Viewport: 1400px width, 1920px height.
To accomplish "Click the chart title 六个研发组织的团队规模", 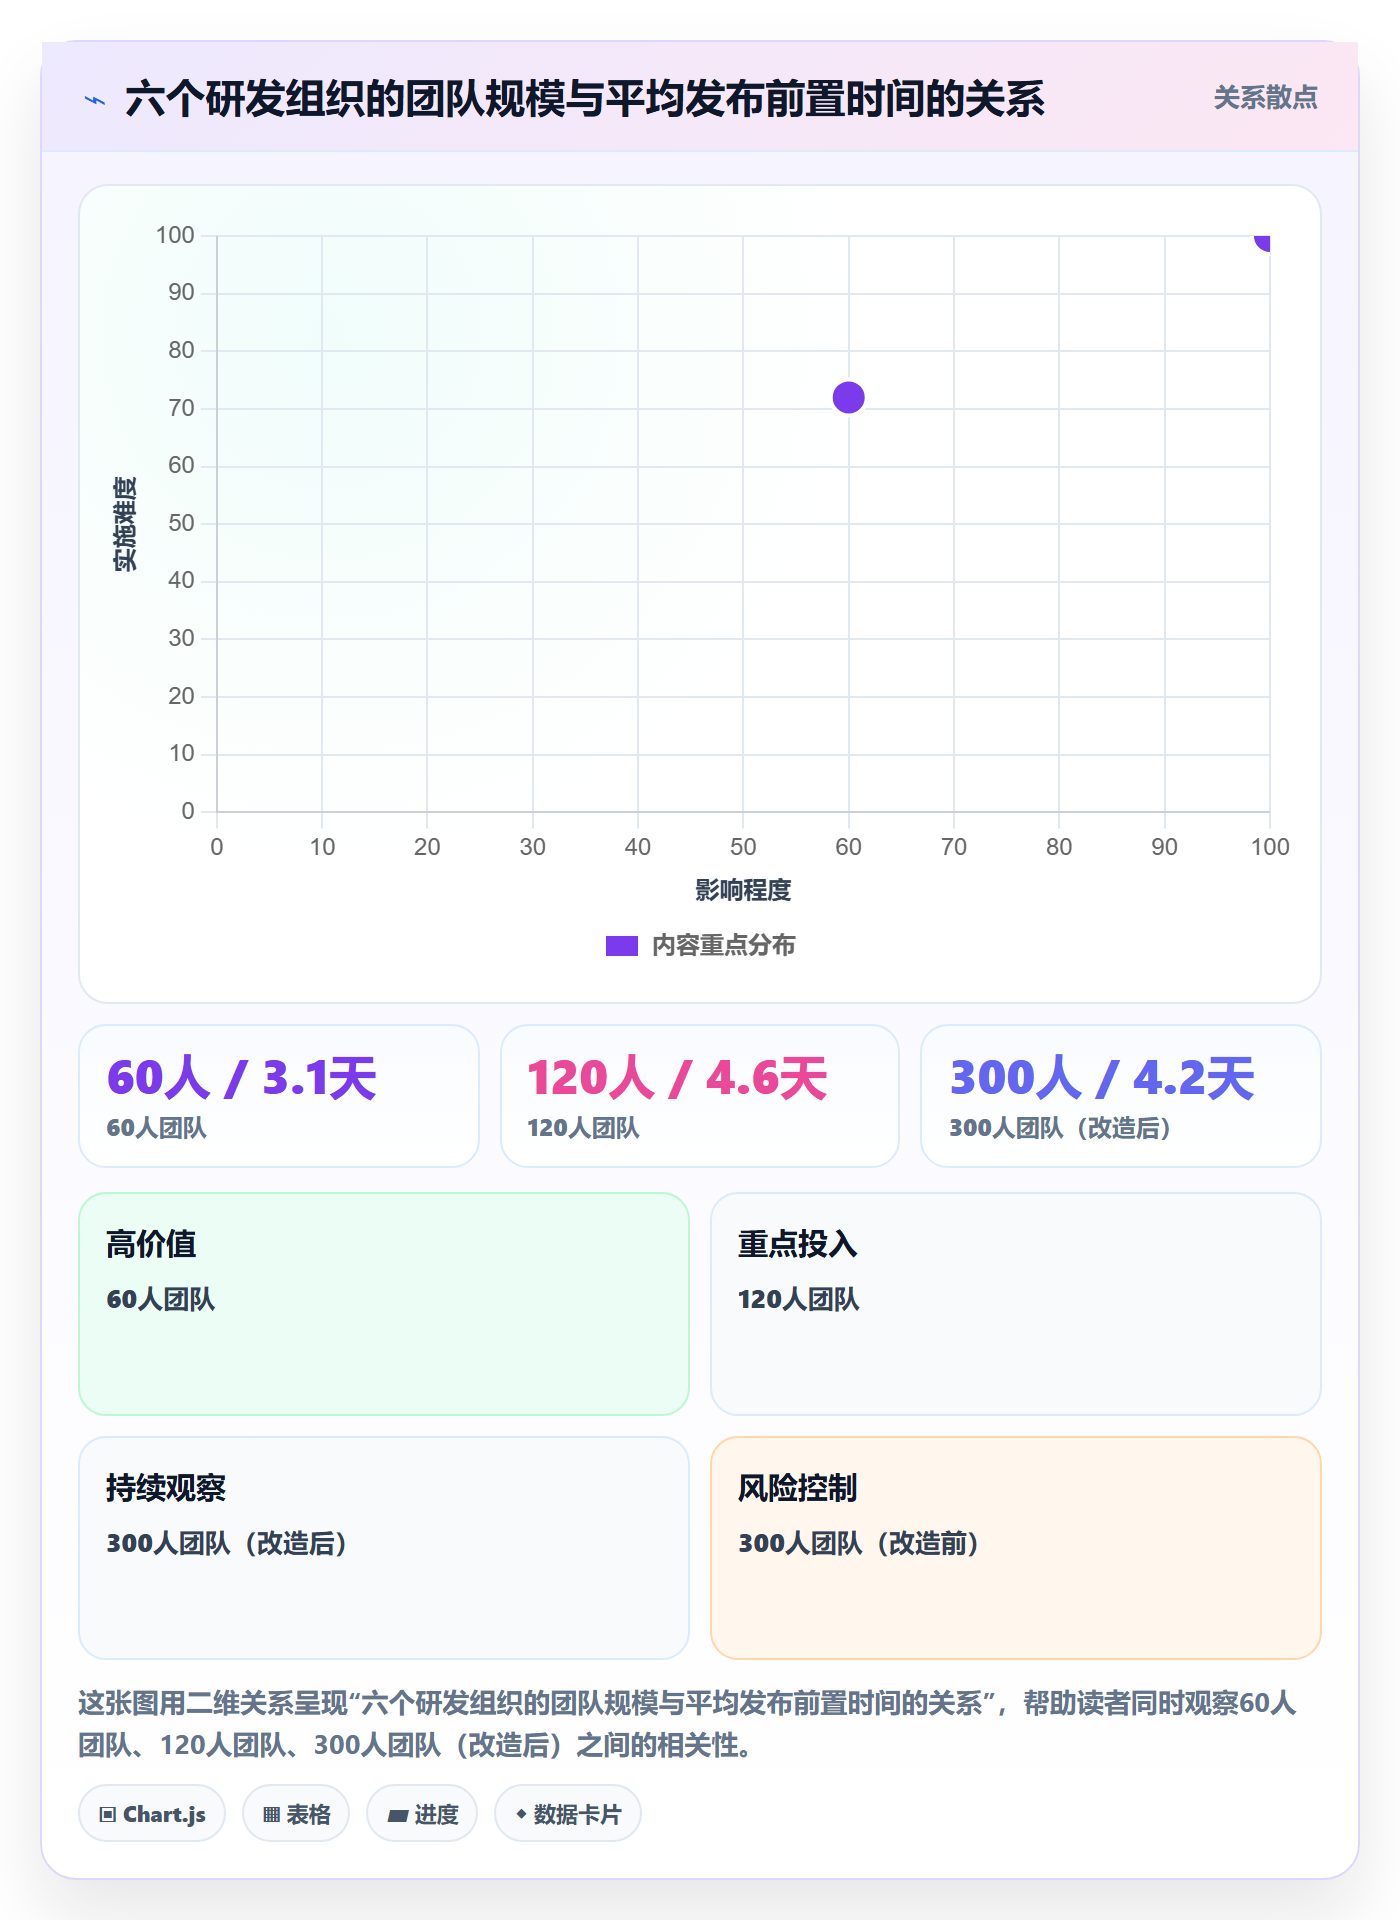I will (x=585, y=99).
